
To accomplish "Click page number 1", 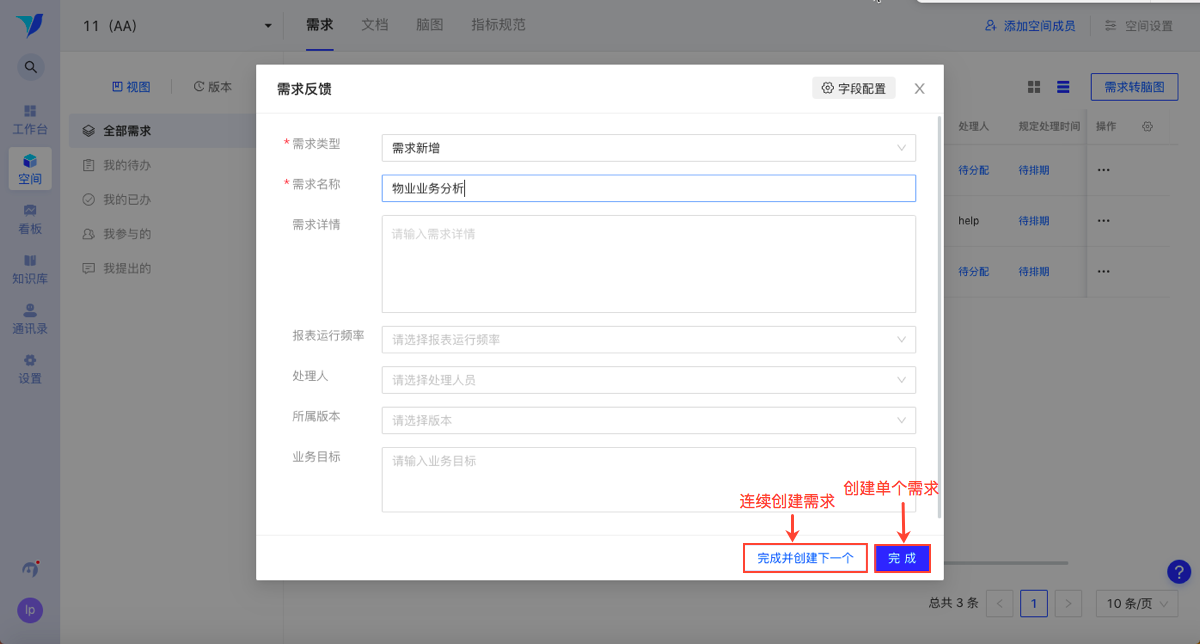I will click(1034, 603).
